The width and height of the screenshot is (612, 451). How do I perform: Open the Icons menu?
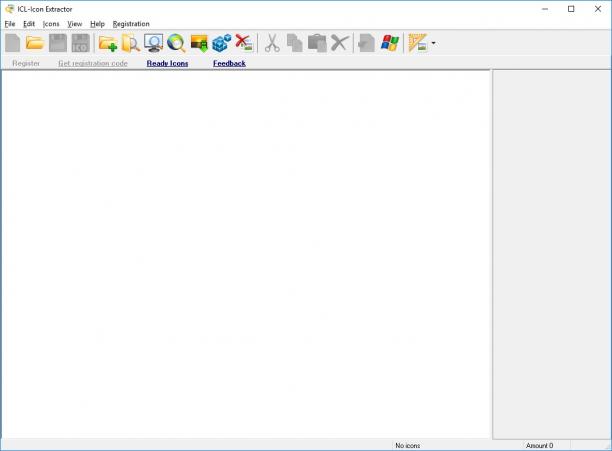coord(51,24)
